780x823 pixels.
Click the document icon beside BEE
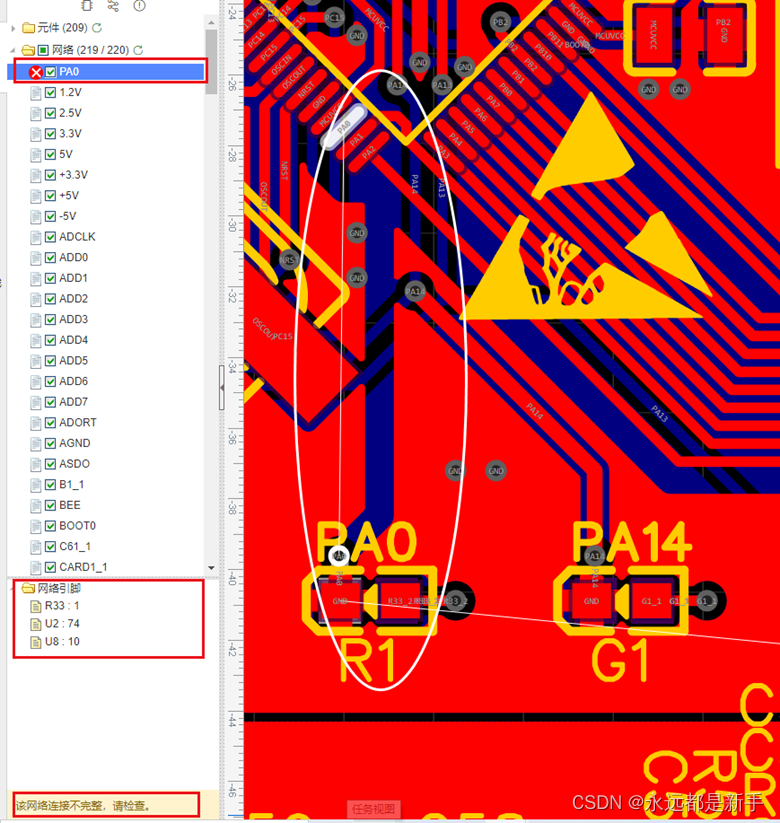[x=36, y=505]
